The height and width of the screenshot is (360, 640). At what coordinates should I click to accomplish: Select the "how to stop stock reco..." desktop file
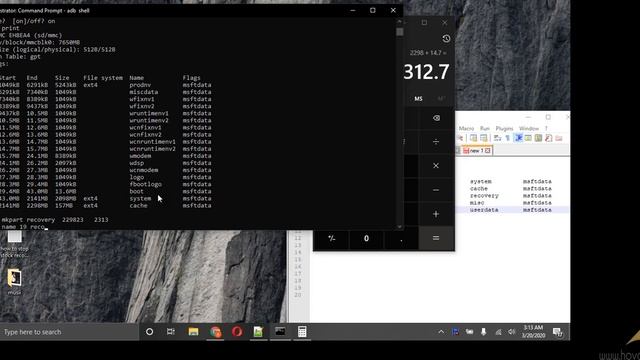(14, 244)
